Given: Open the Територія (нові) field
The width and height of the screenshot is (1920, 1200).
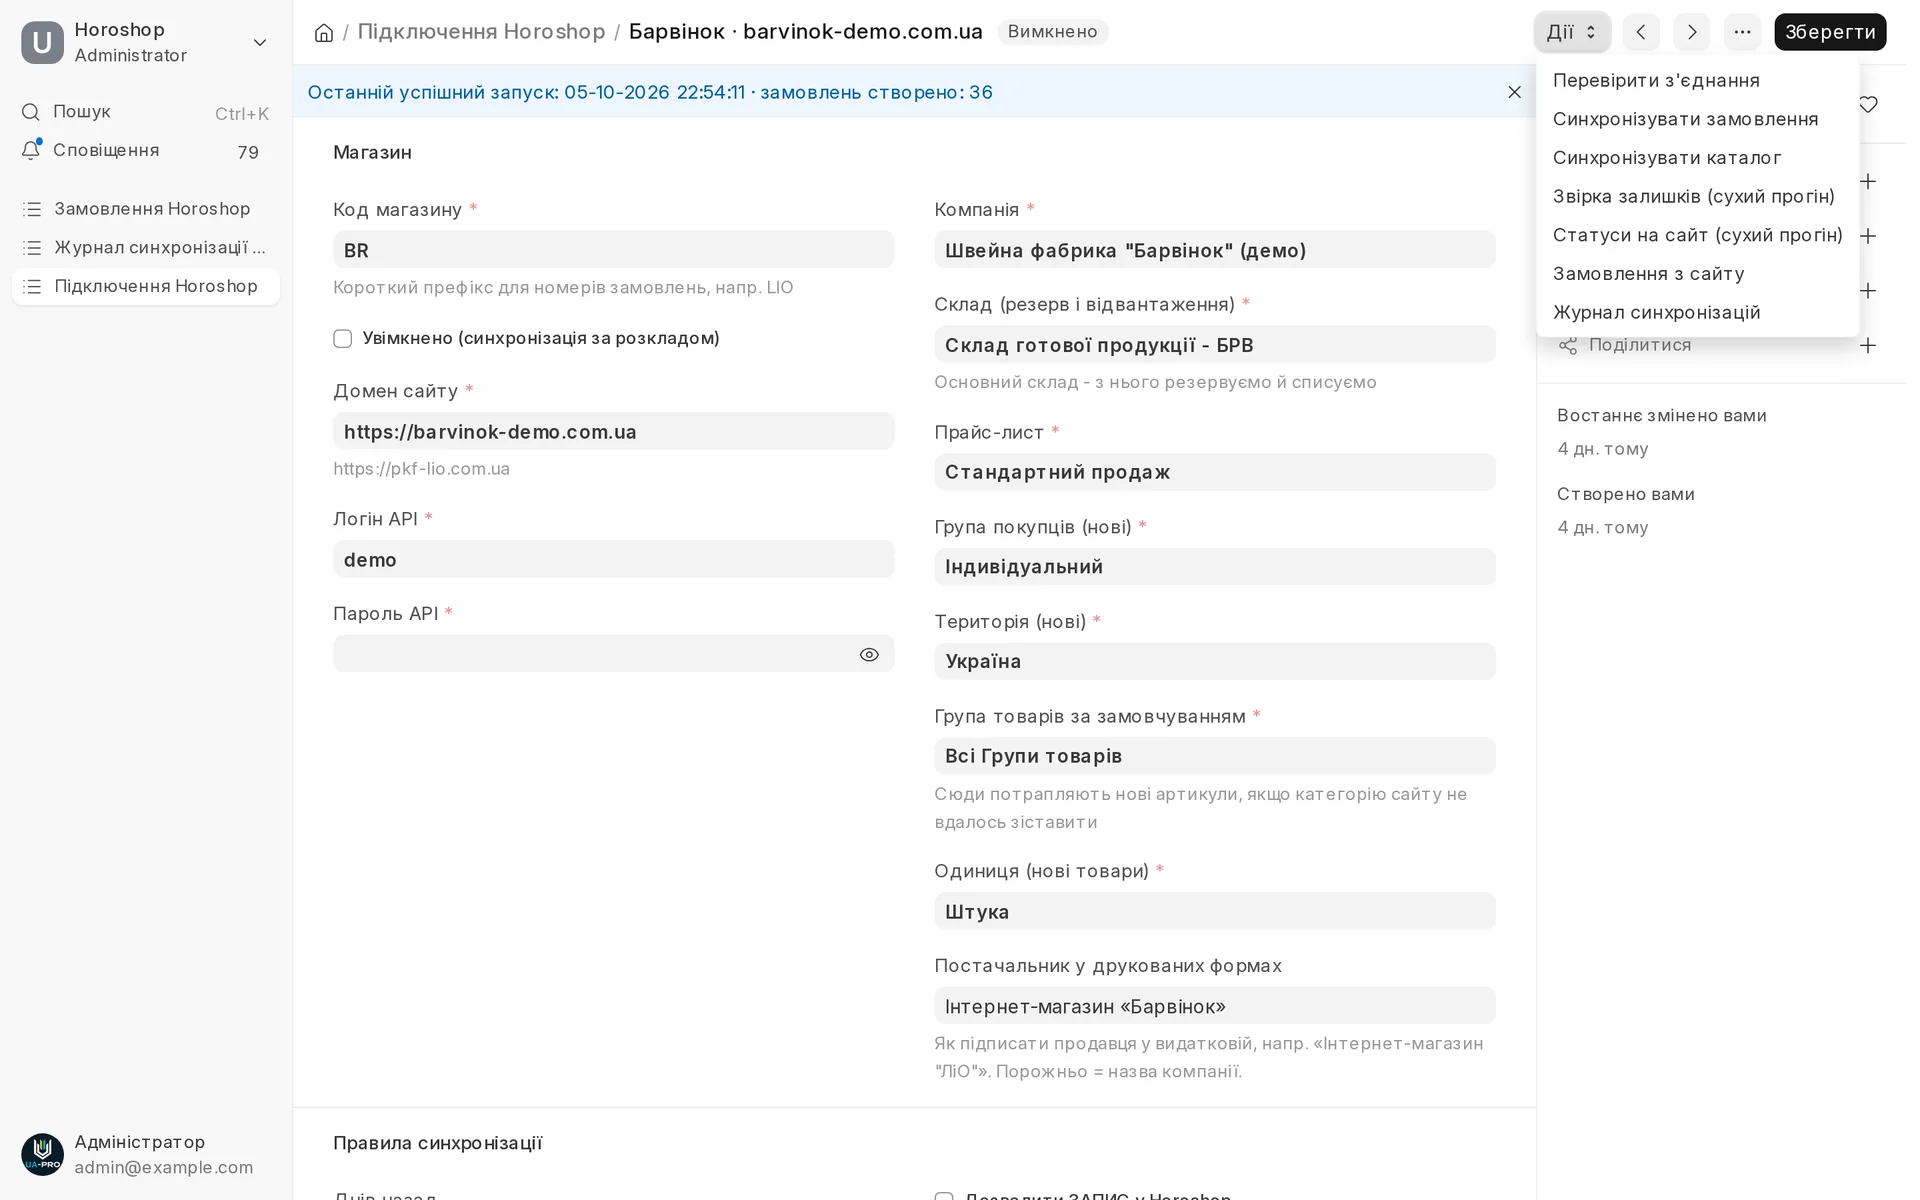Looking at the screenshot, I should pos(1215,662).
